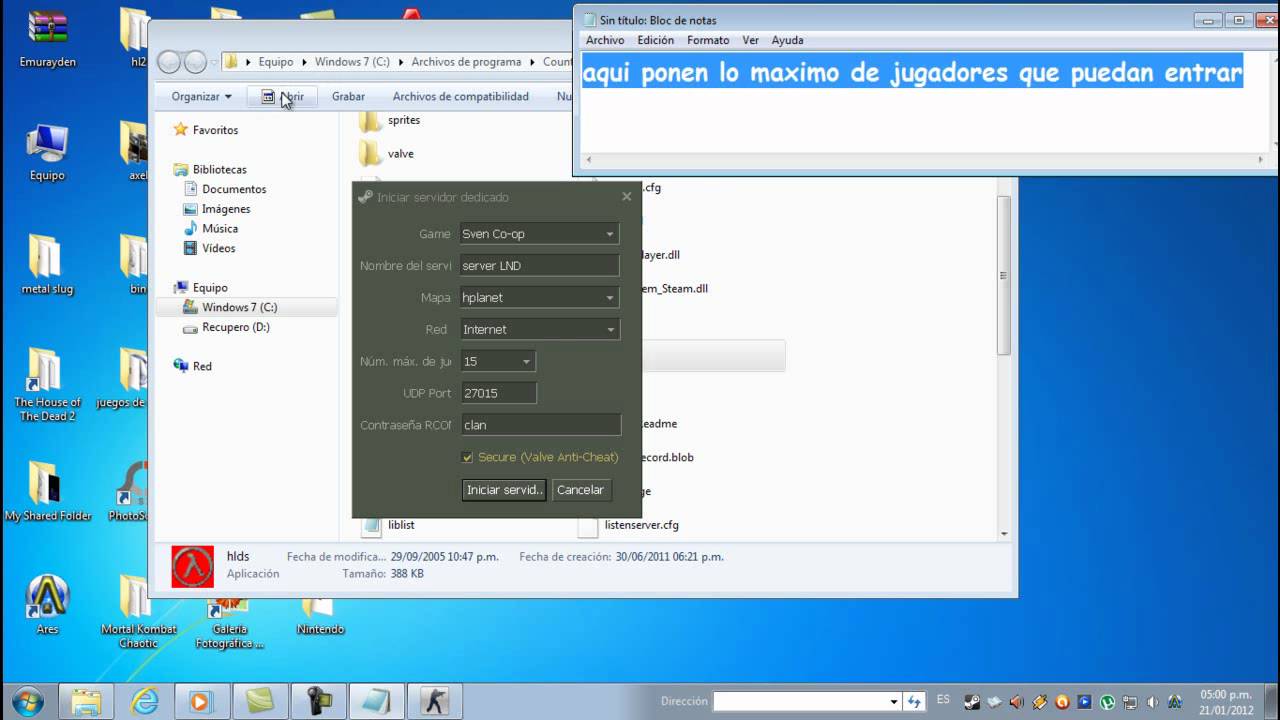Click the Explorer vertical scrollbar
1280x720 pixels.
pyautogui.click(x=1004, y=275)
